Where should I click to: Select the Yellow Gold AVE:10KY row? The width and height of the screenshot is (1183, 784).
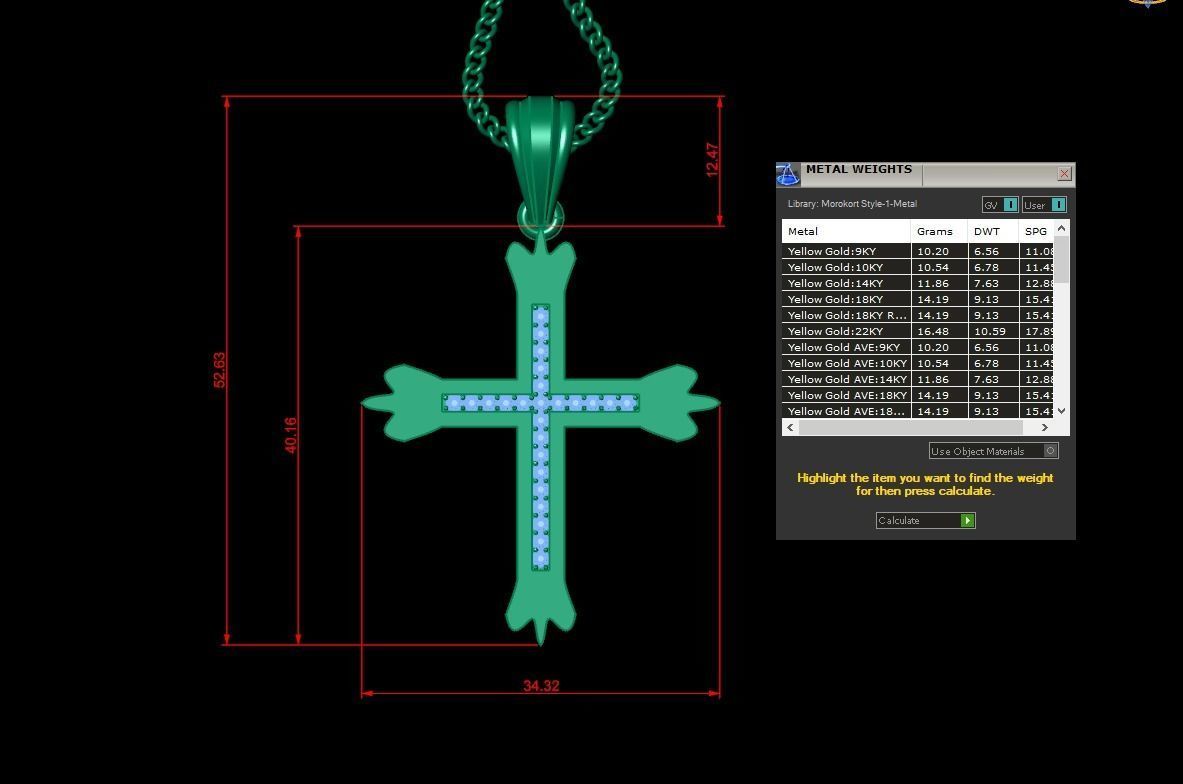(x=917, y=363)
